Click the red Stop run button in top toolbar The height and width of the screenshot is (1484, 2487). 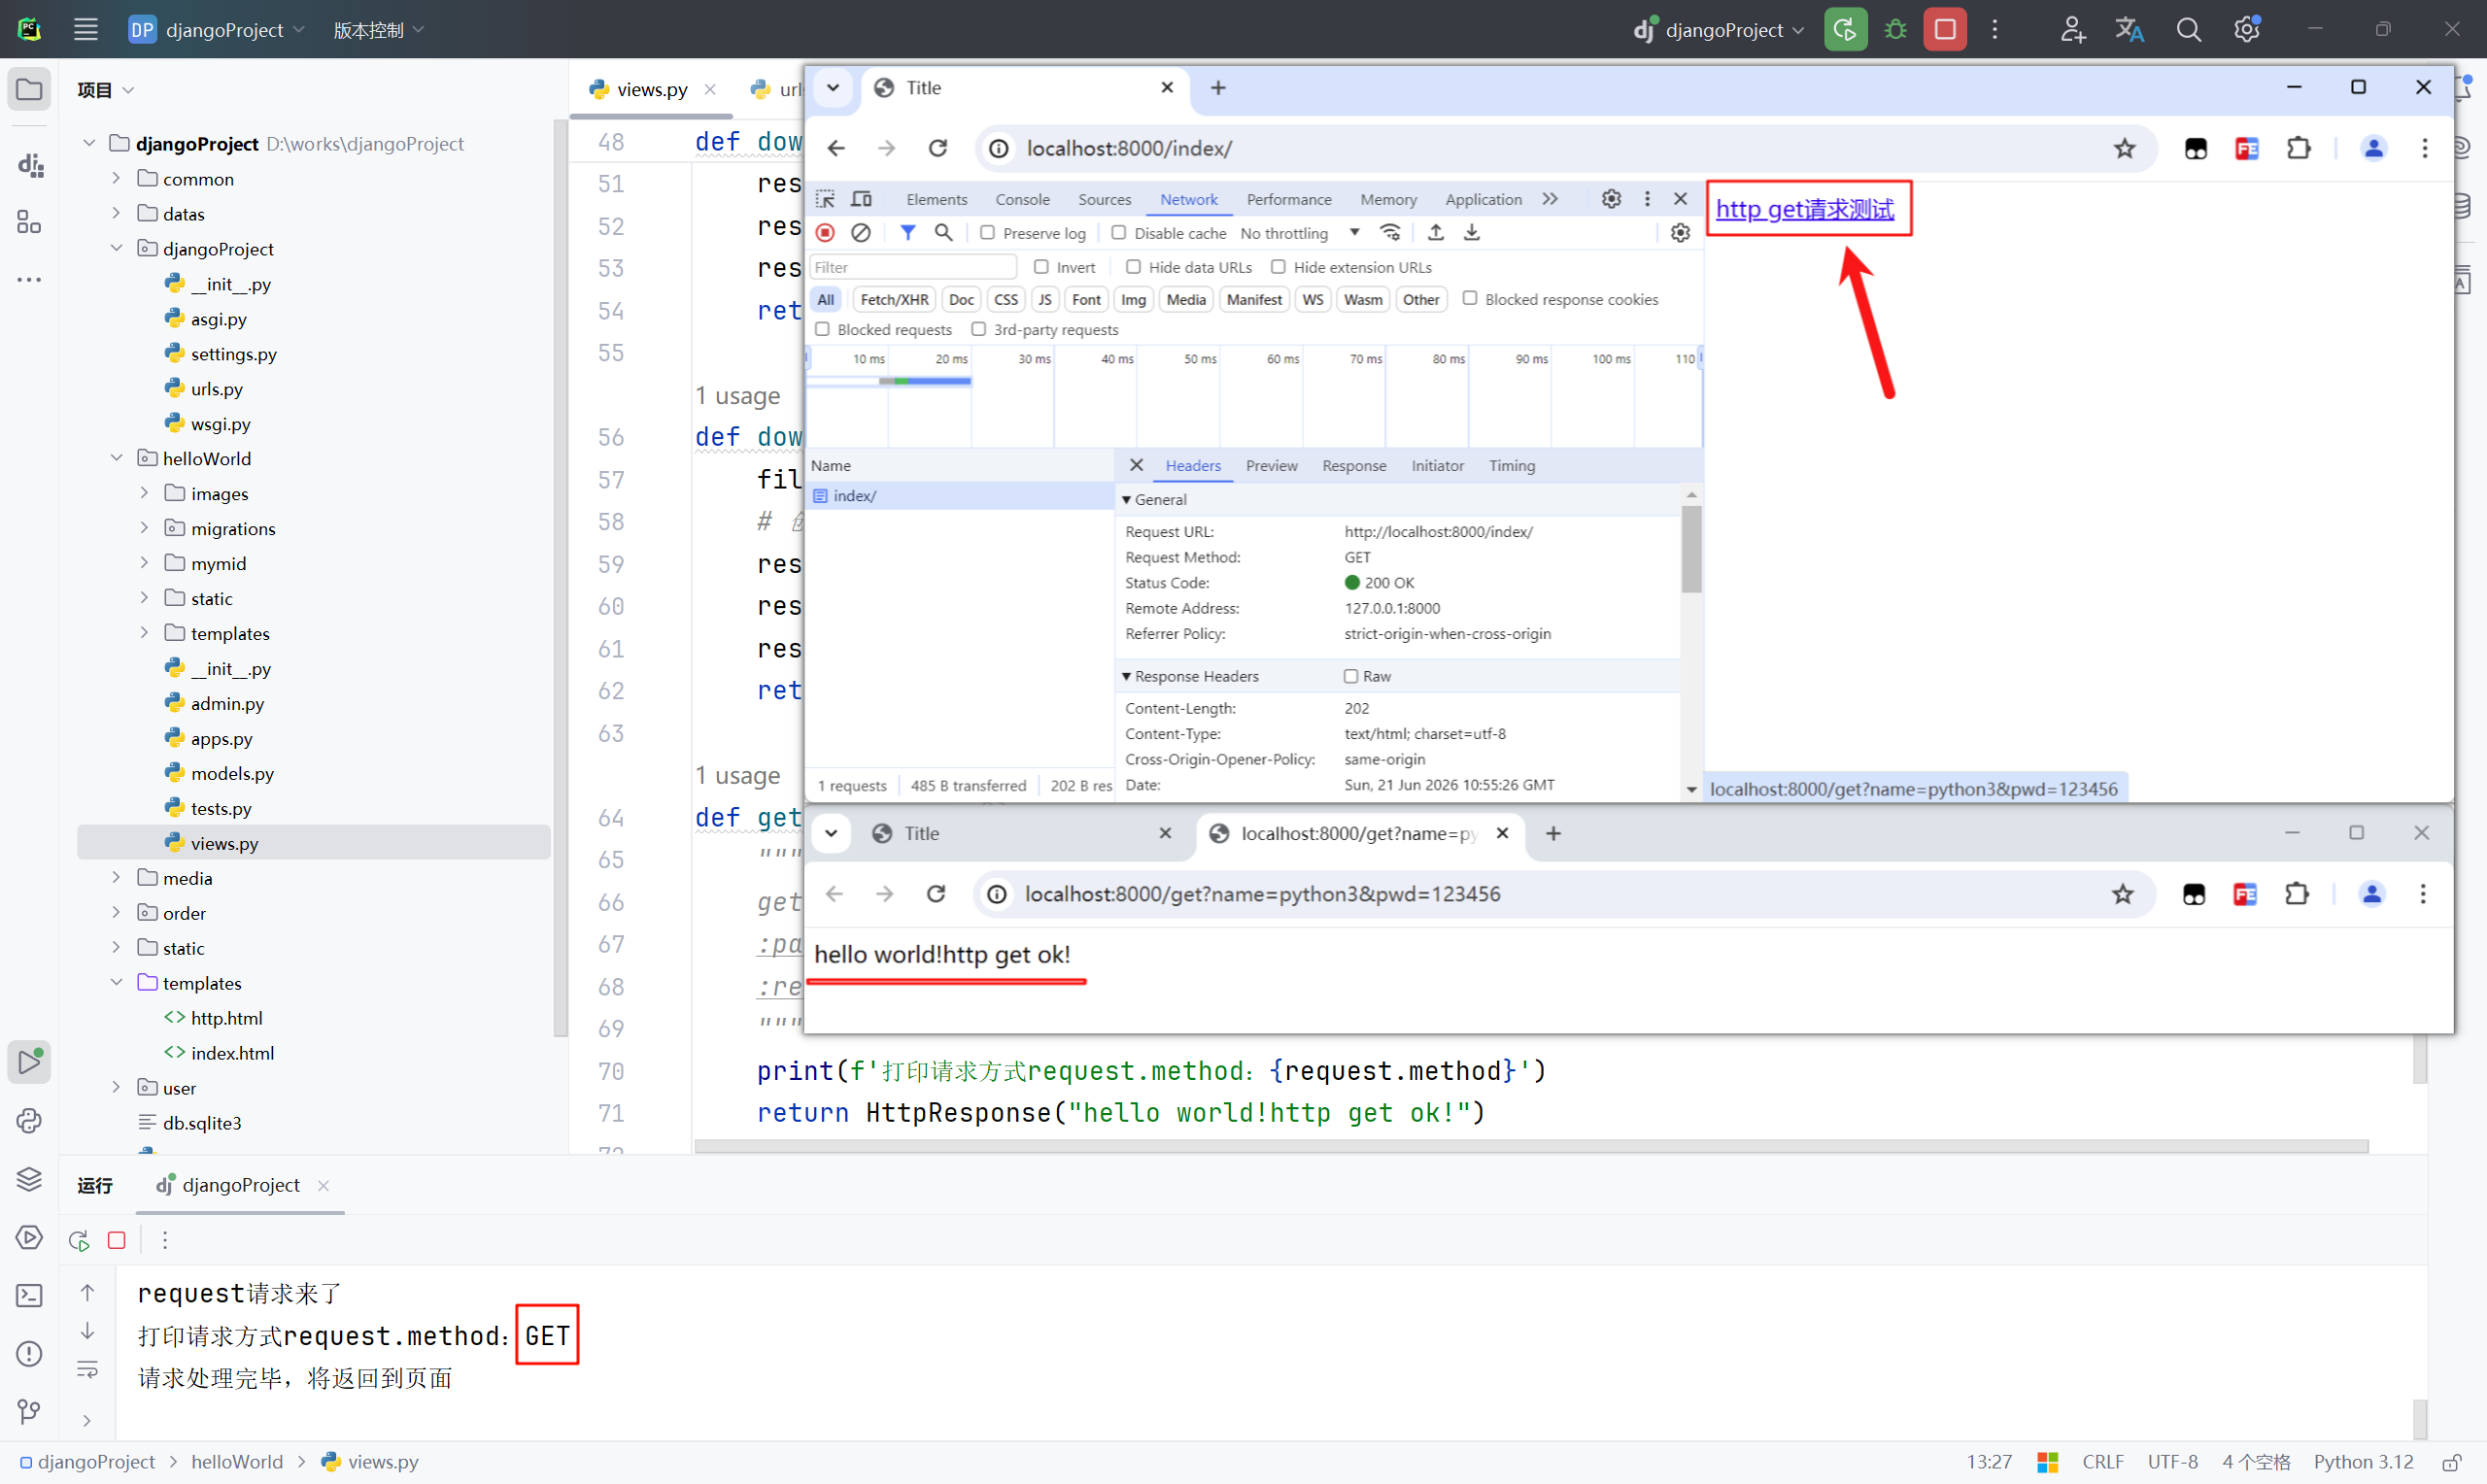pos(1944,30)
